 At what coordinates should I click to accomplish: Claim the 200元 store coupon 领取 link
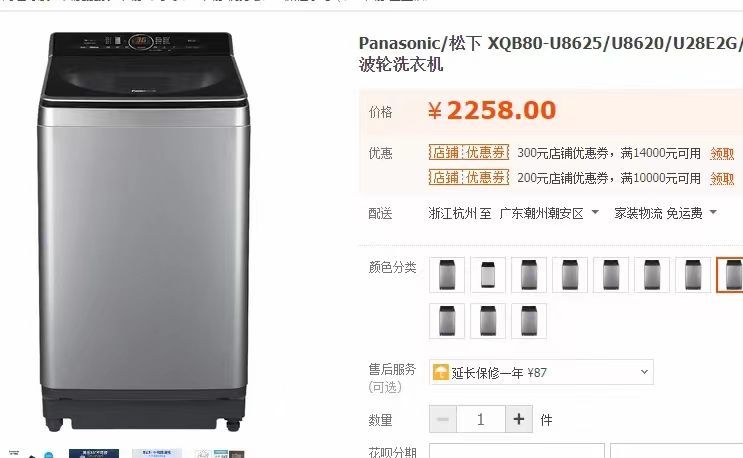point(722,179)
